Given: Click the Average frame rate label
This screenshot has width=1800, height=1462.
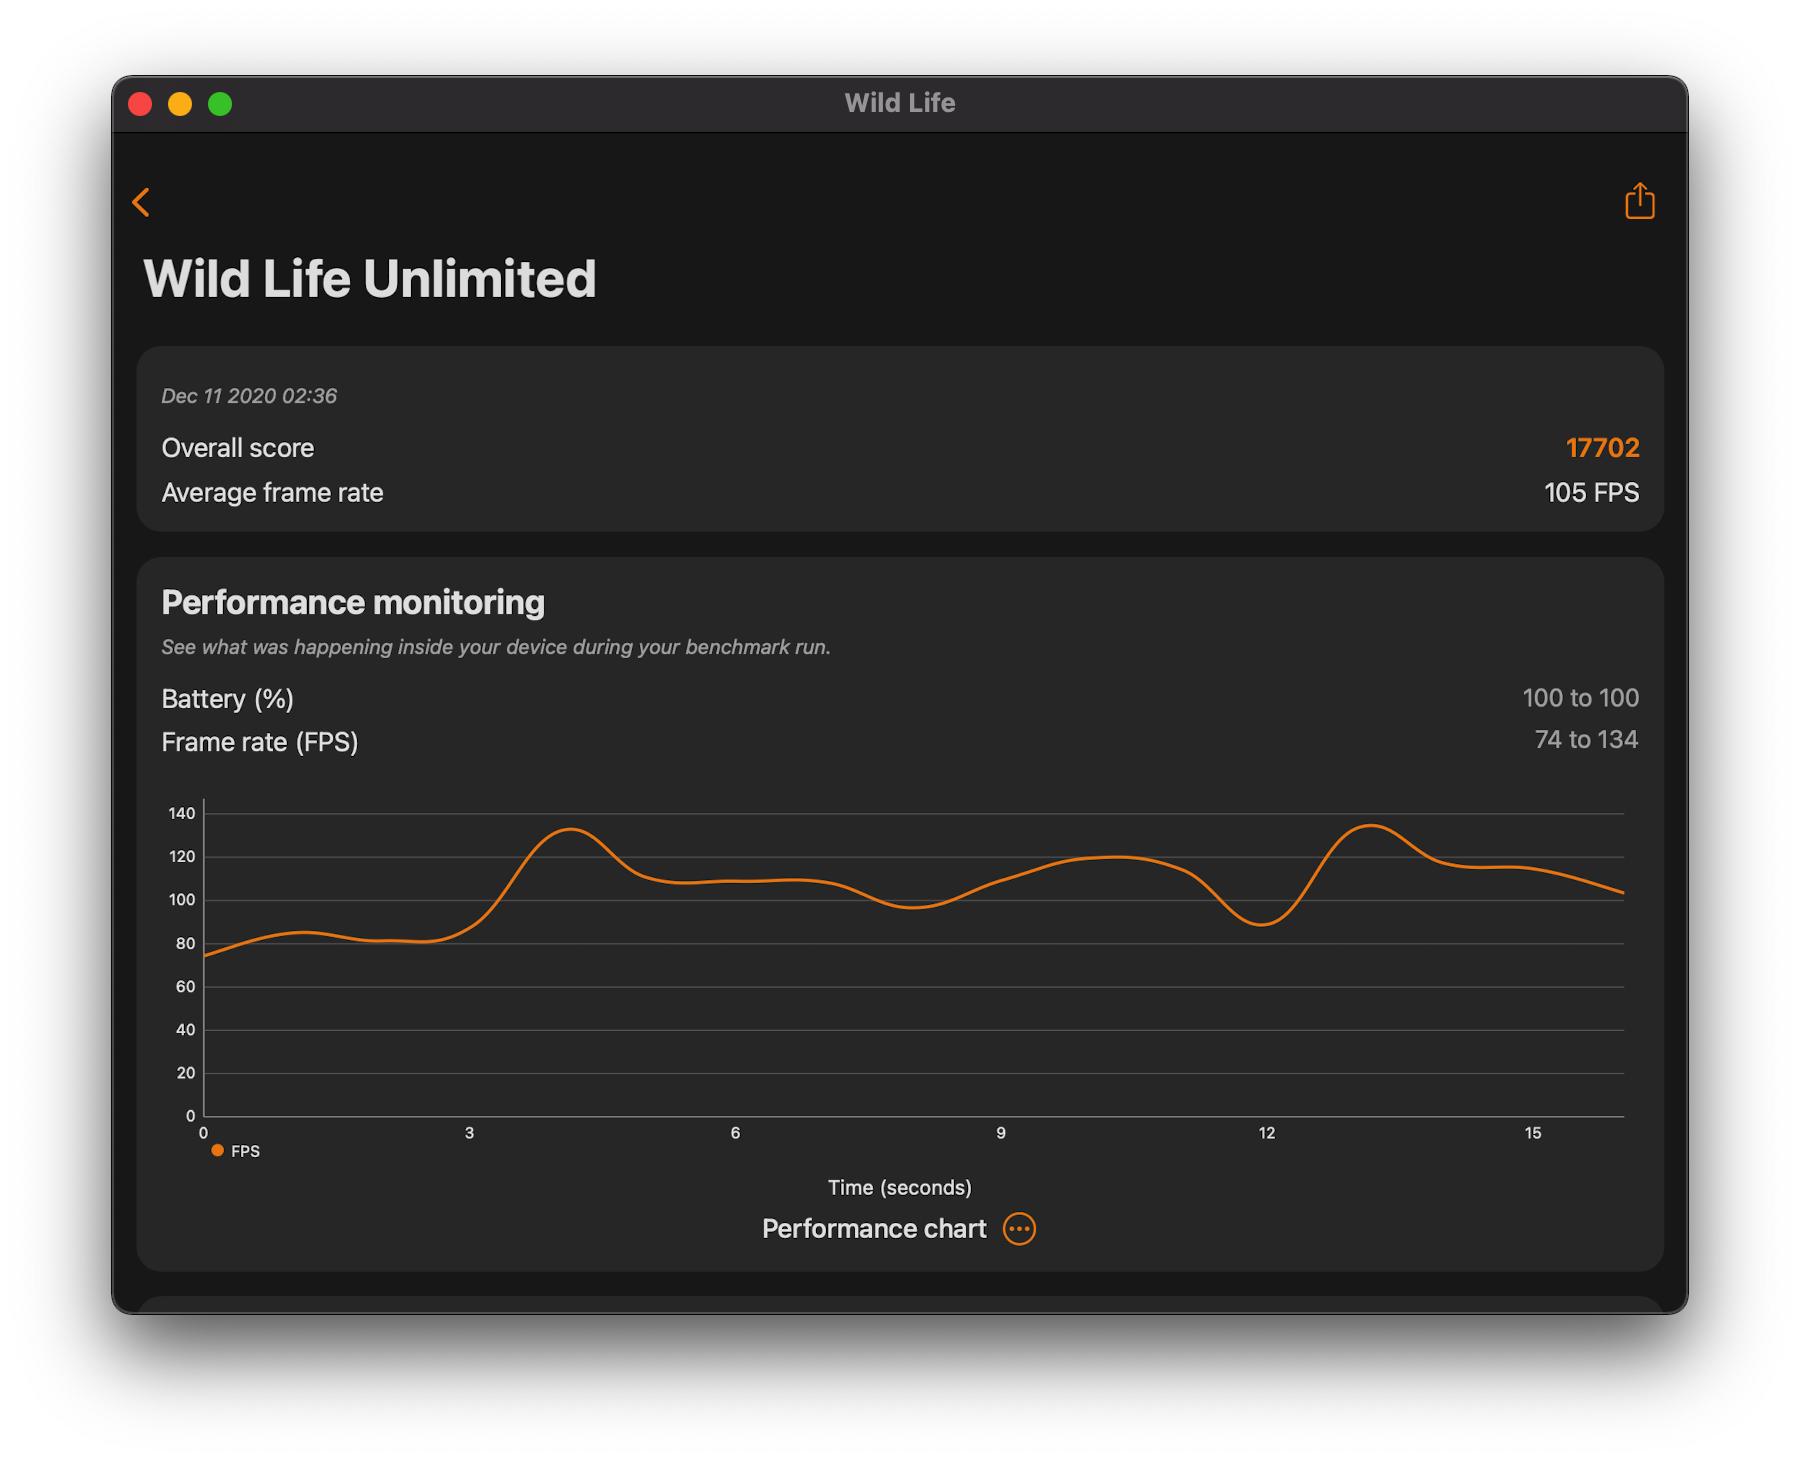Looking at the screenshot, I should [272, 493].
